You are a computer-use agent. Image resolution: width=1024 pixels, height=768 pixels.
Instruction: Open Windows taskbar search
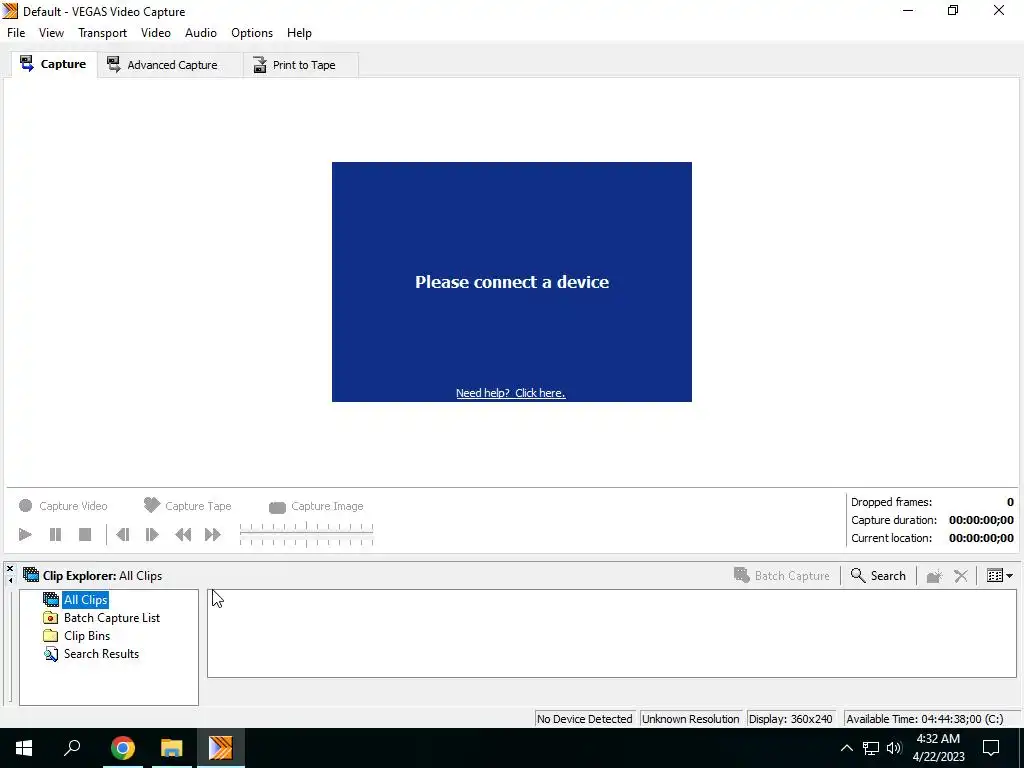72,748
